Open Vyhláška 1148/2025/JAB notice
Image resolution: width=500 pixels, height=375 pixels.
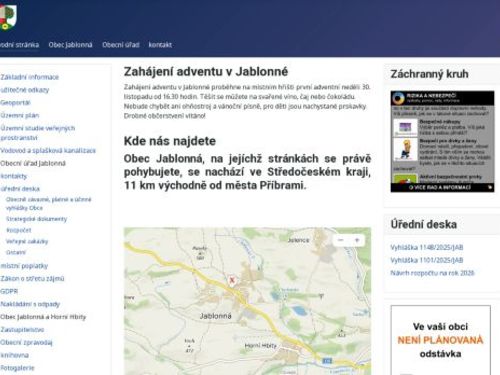point(427,247)
